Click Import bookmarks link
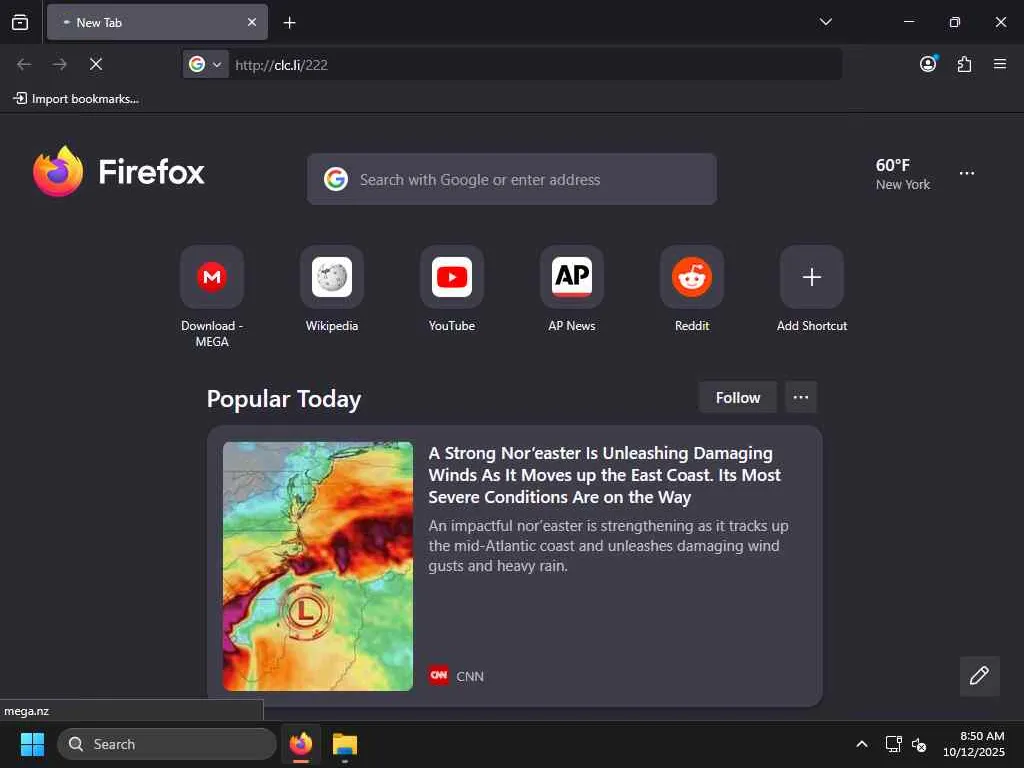 [76, 99]
